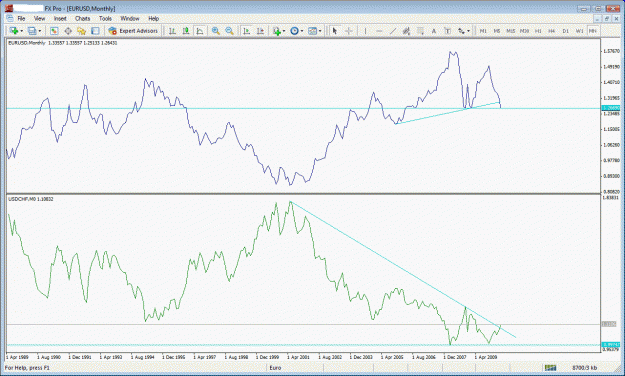Screen dimensions: 625x376
Task: Set timeframe to M5
Action: (497, 31)
